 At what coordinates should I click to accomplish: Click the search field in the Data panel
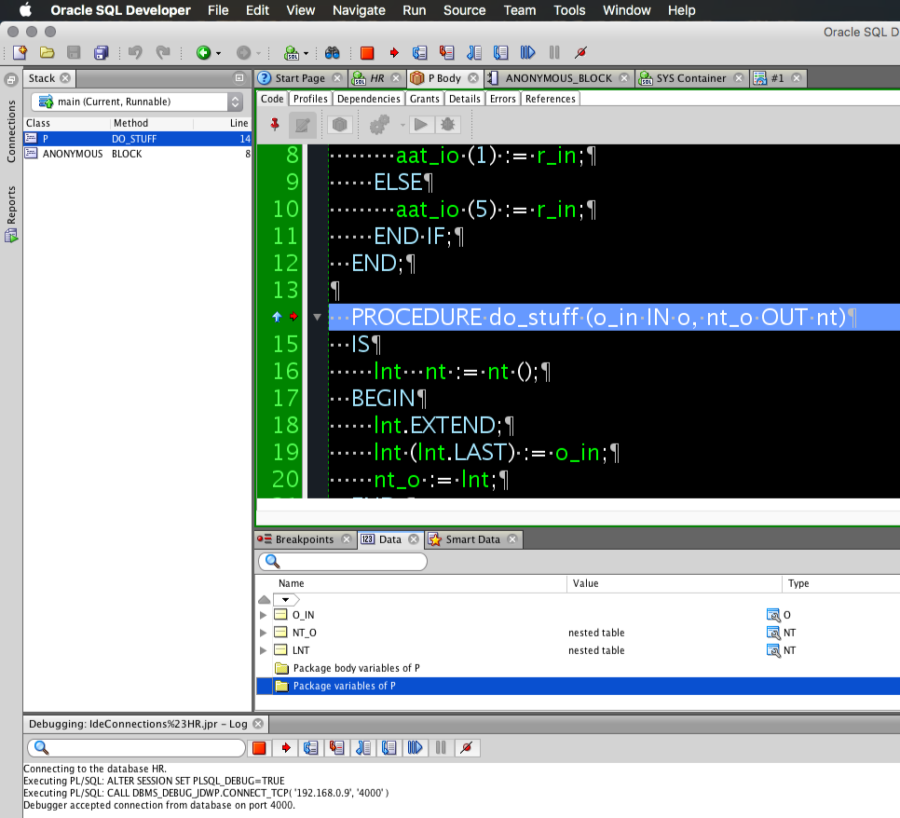(340, 561)
